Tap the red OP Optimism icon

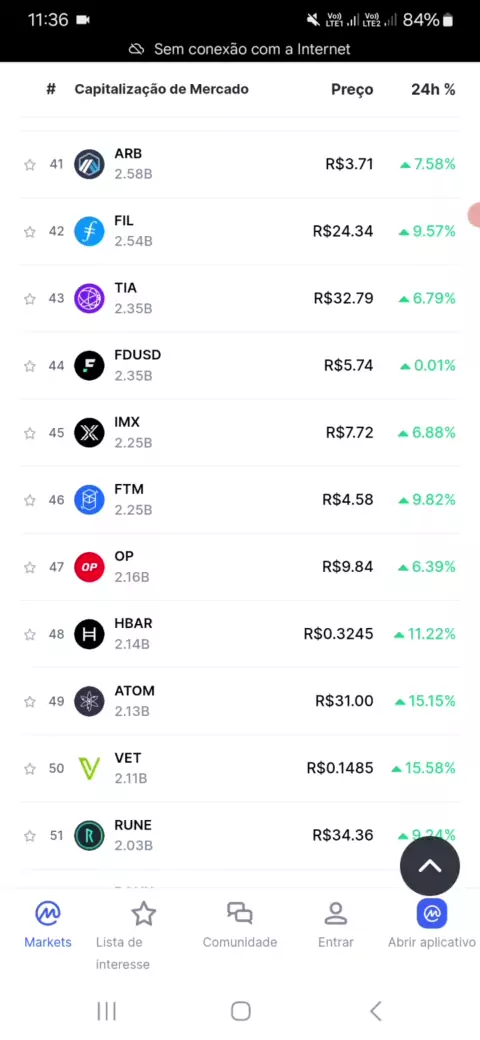click(89, 567)
